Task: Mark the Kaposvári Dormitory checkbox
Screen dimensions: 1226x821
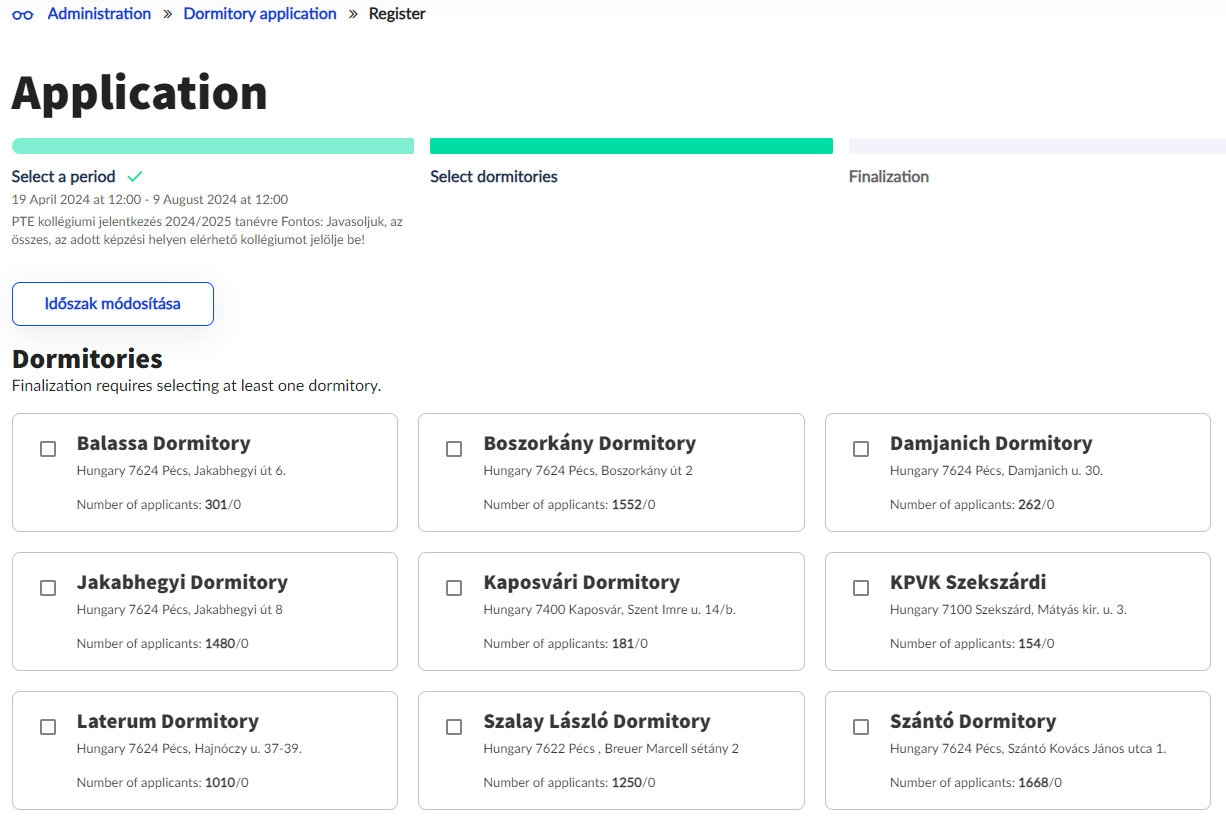Action: (x=454, y=588)
